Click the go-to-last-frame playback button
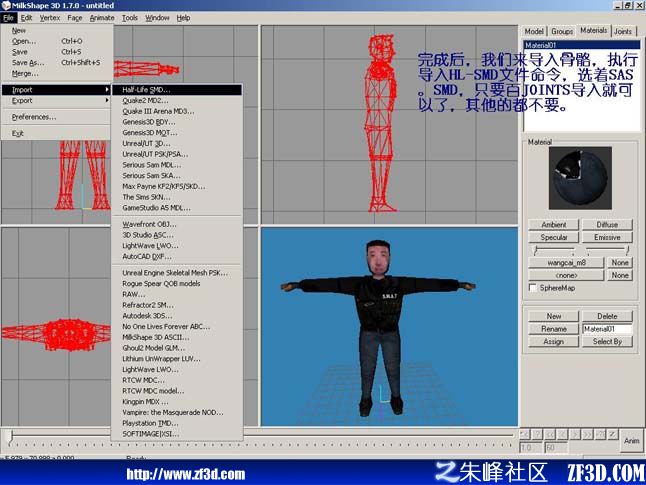 pos(601,434)
